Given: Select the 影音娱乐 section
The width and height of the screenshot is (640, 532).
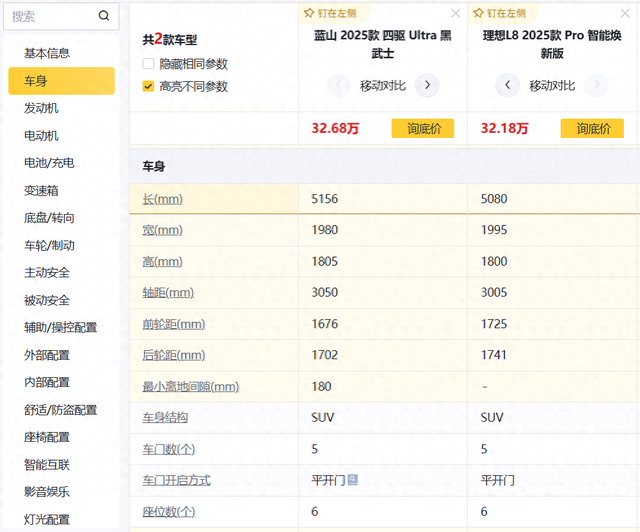Looking at the screenshot, I should point(47,492).
